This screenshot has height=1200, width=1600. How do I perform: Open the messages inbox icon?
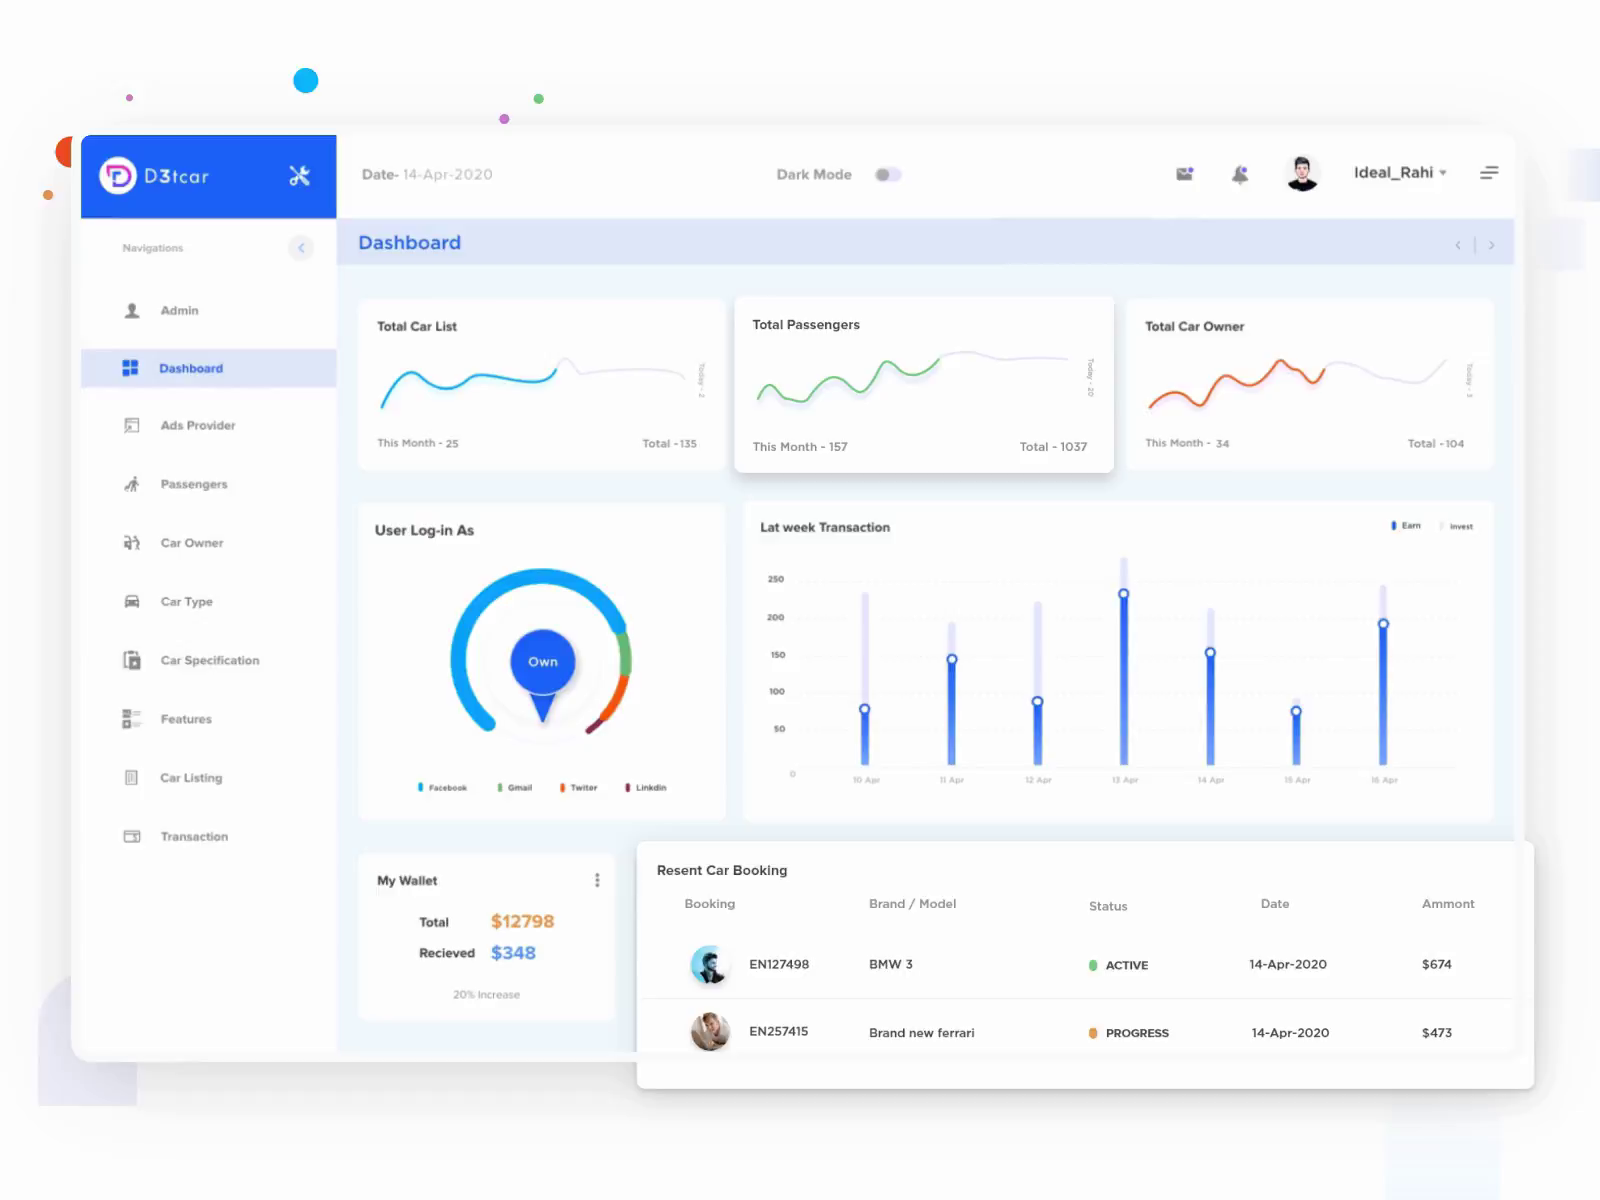tap(1185, 173)
